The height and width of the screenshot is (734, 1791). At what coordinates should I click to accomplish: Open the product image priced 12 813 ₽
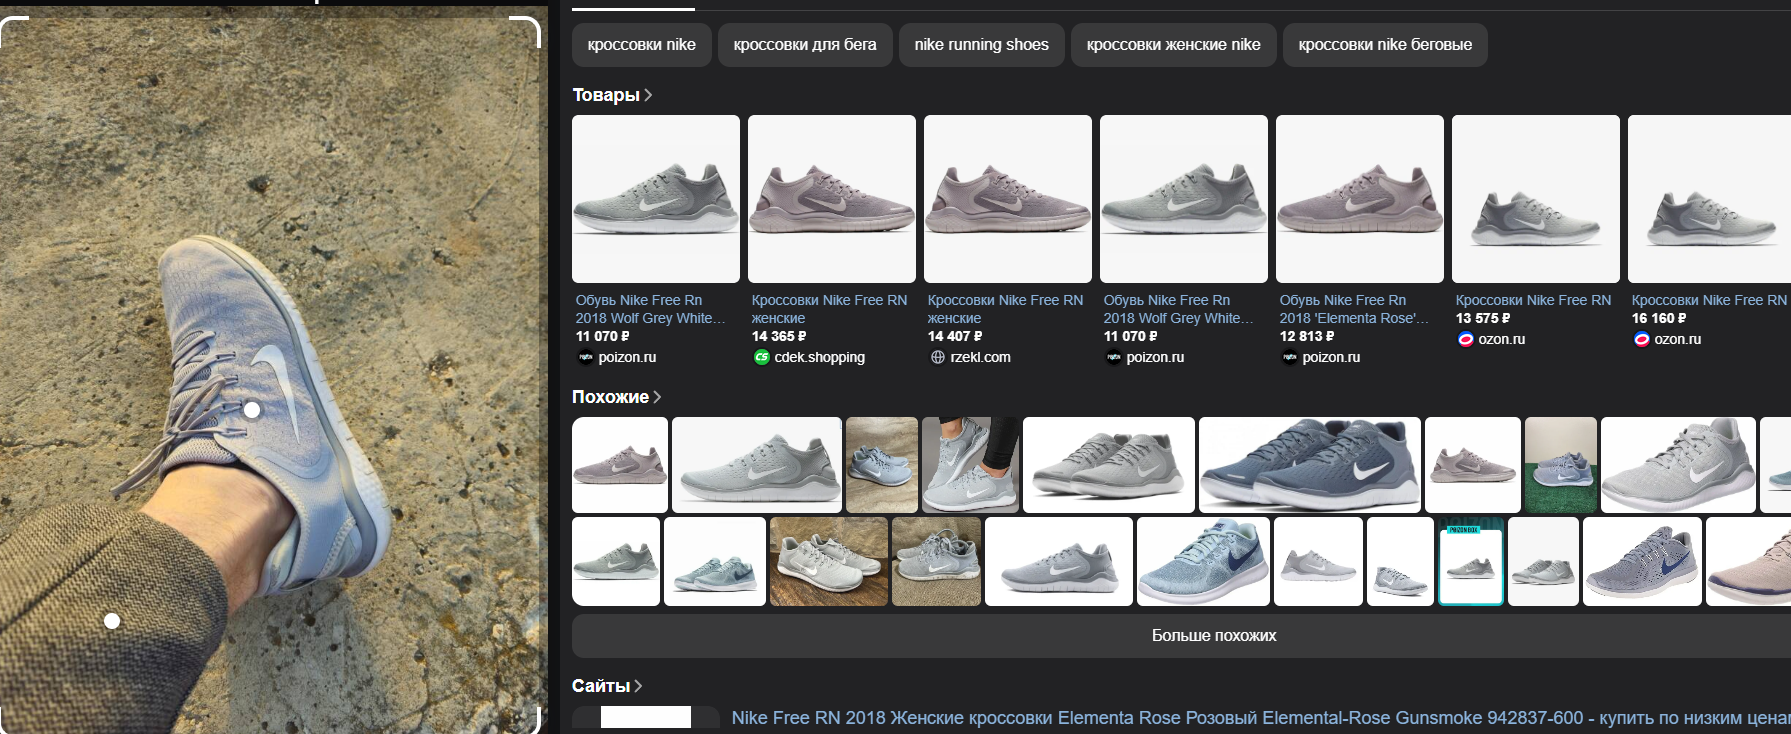click(1360, 199)
